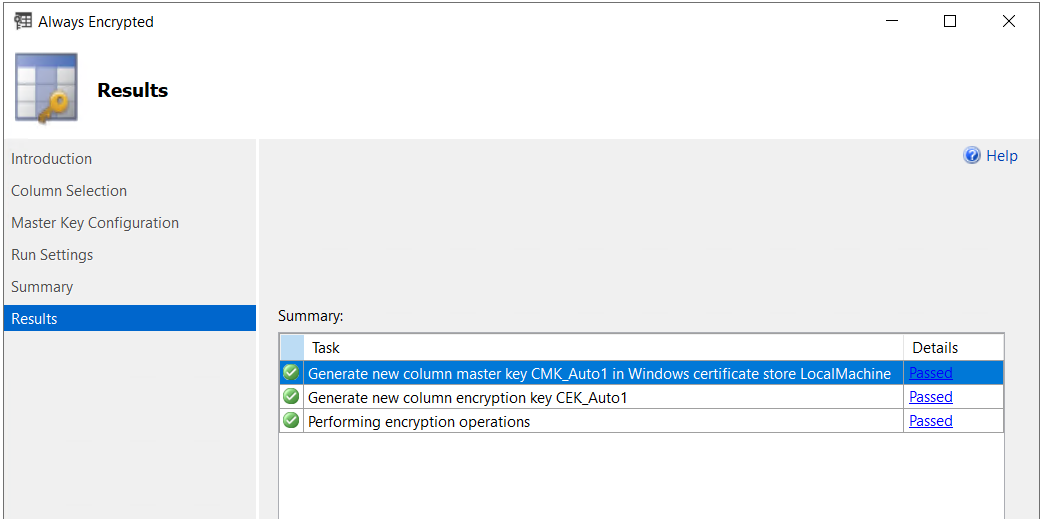Open Passed details for encryption operations

(930, 421)
